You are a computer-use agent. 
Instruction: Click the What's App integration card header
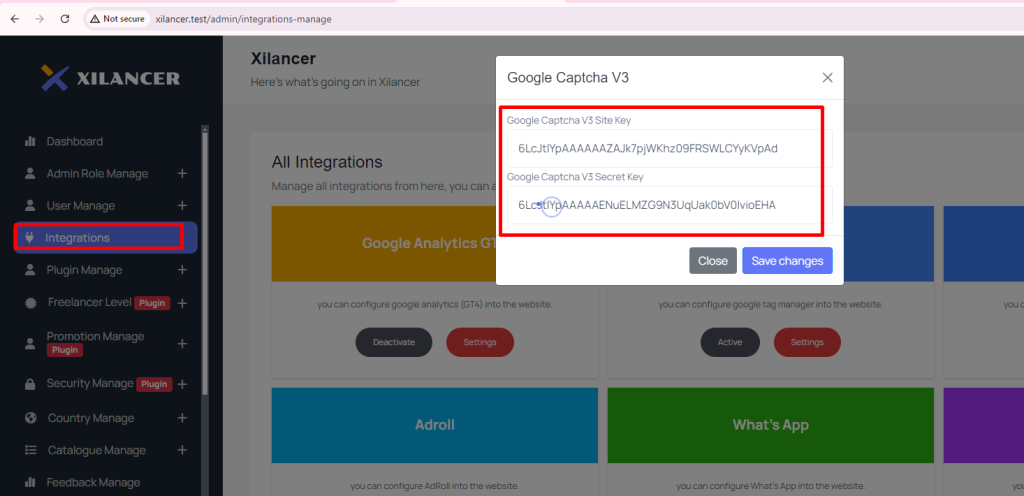tap(771, 425)
